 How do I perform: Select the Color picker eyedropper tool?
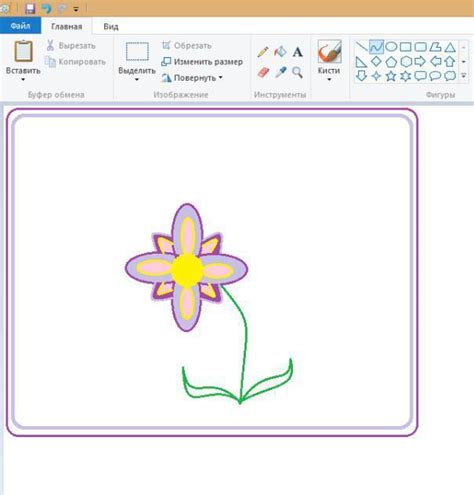(280, 72)
